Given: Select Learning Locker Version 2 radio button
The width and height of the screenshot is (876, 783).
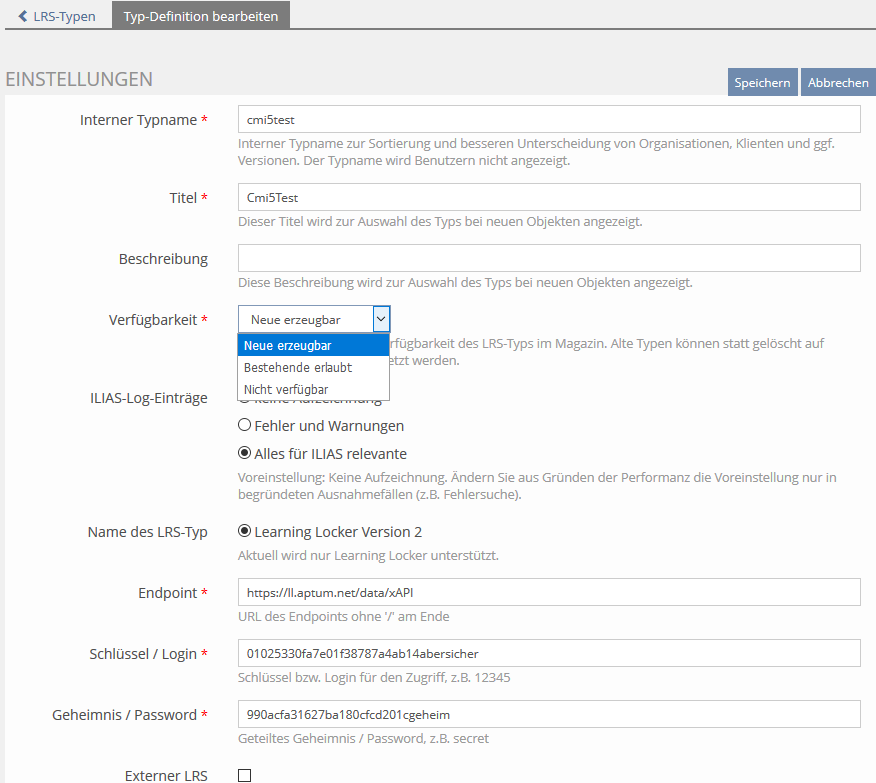Looking at the screenshot, I should tap(244, 532).
